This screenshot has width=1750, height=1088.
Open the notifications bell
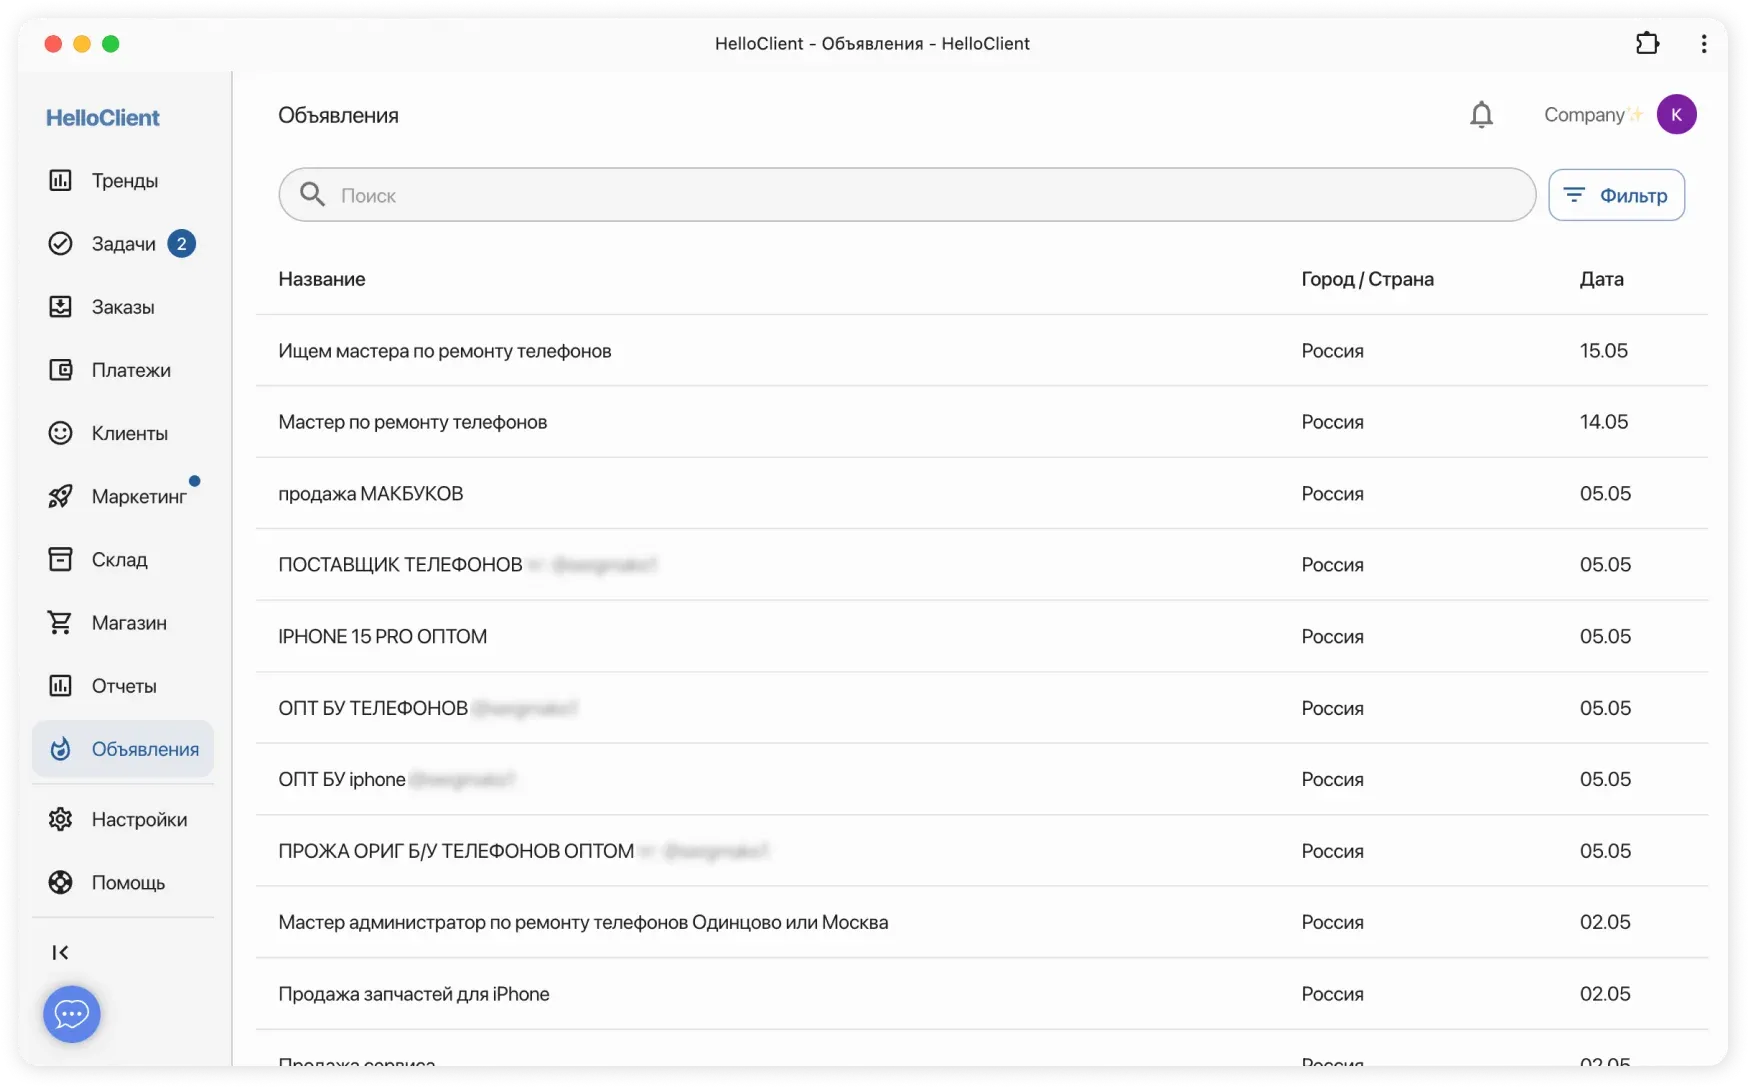(1481, 115)
